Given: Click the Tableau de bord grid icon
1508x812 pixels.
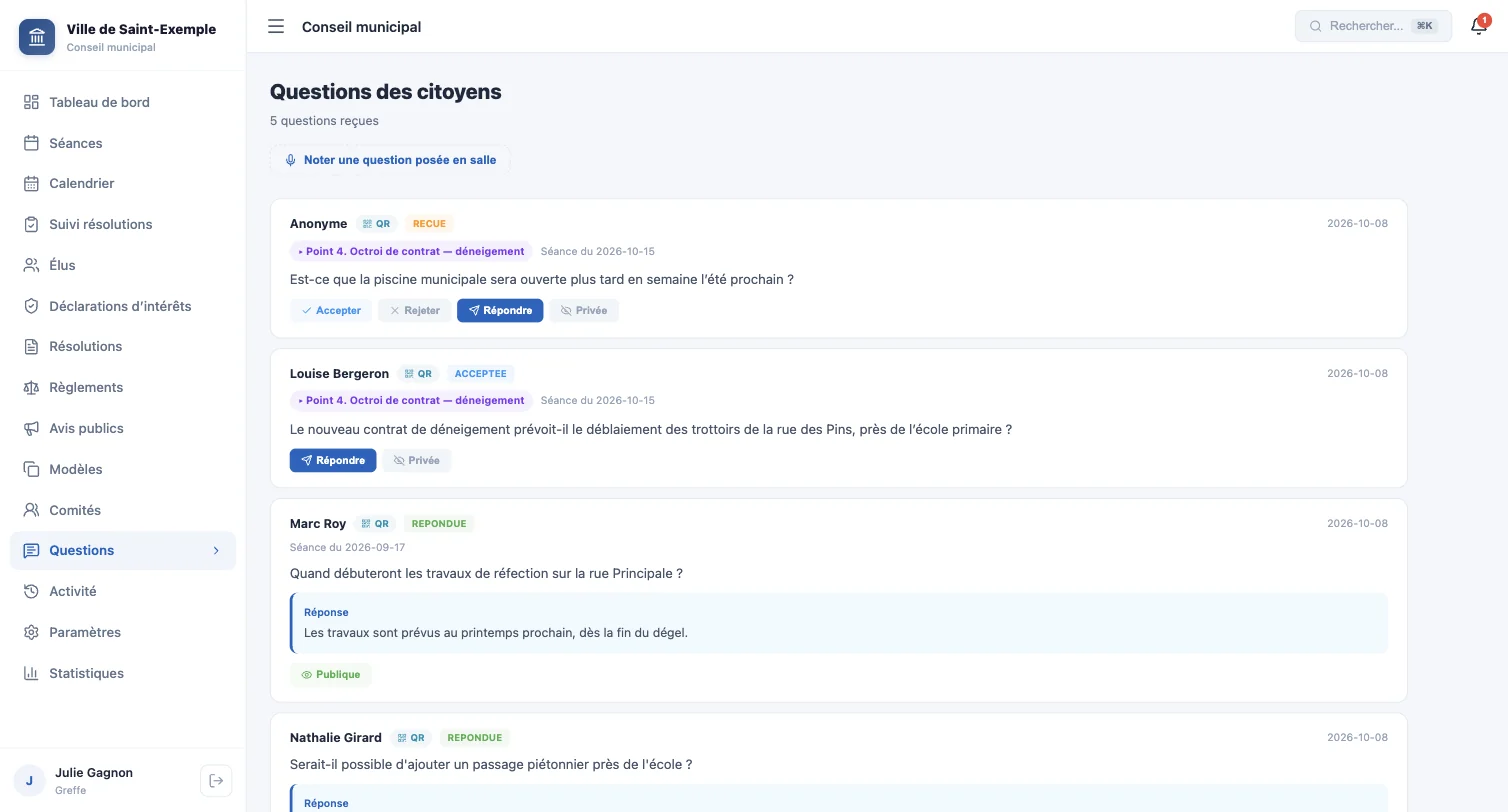Looking at the screenshot, I should [31, 102].
